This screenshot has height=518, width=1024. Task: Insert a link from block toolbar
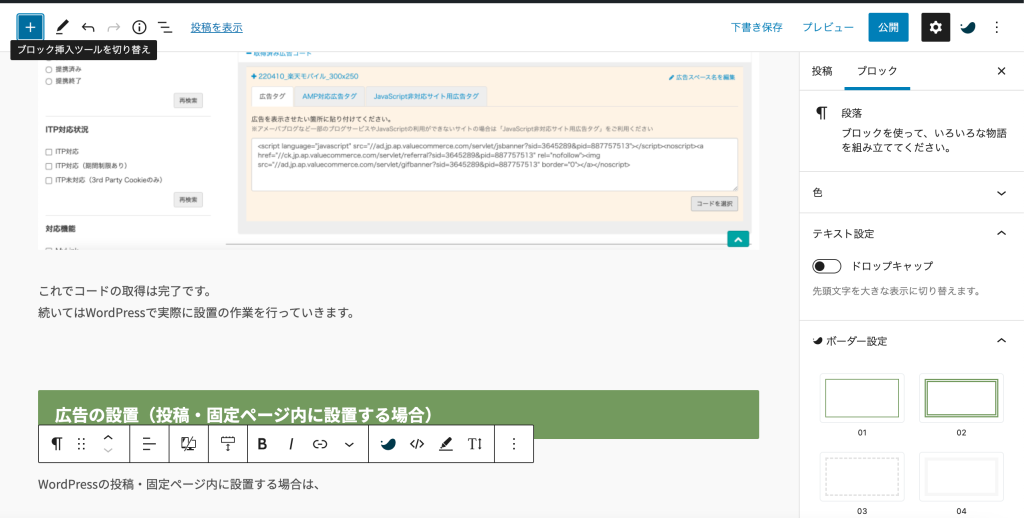[x=320, y=444]
